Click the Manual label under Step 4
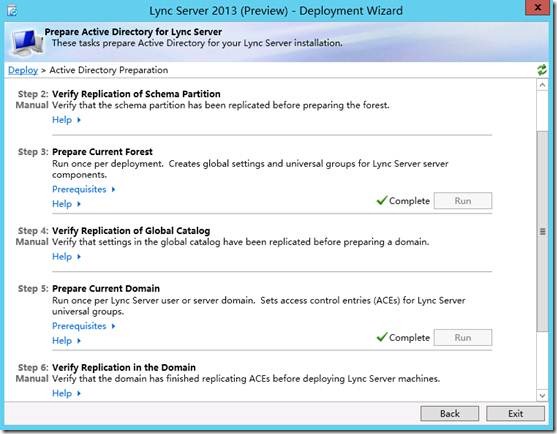This screenshot has width=557, height=434. click(32, 242)
